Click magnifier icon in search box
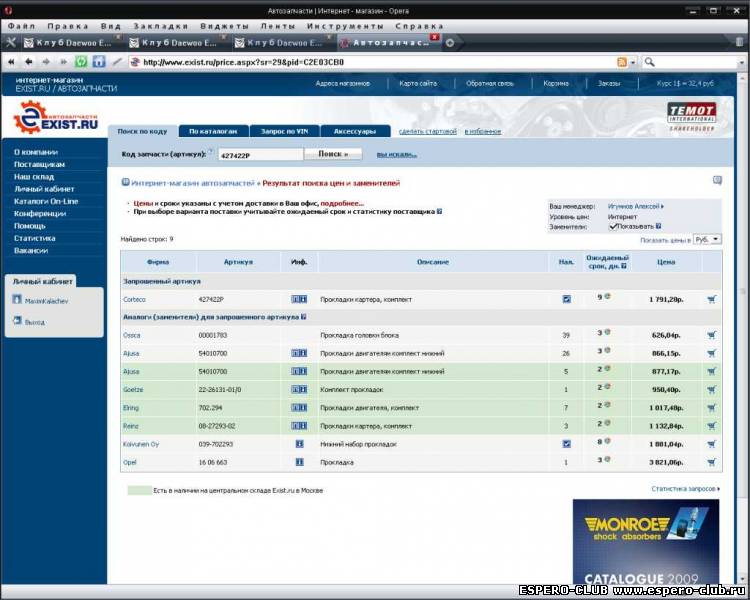Image resolution: width=750 pixels, height=600 pixels. click(x=649, y=62)
